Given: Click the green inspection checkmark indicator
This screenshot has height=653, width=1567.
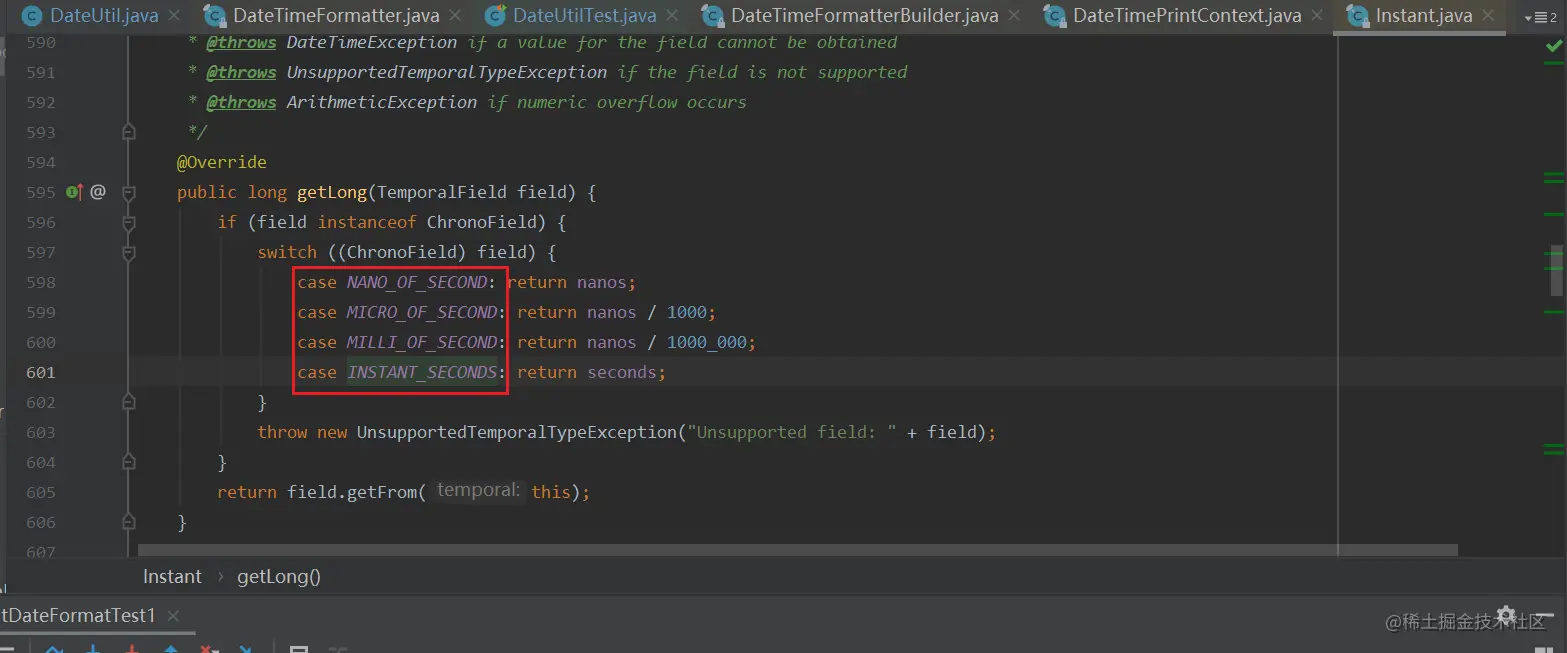Looking at the screenshot, I should [1553, 46].
